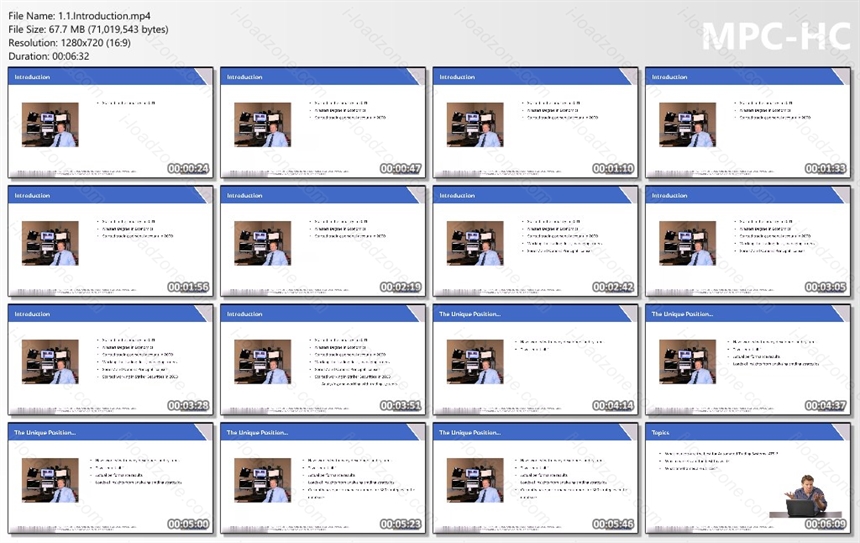Select the Duration 00:06:32 text
The image size is (860, 543).
(x=49, y=56)
